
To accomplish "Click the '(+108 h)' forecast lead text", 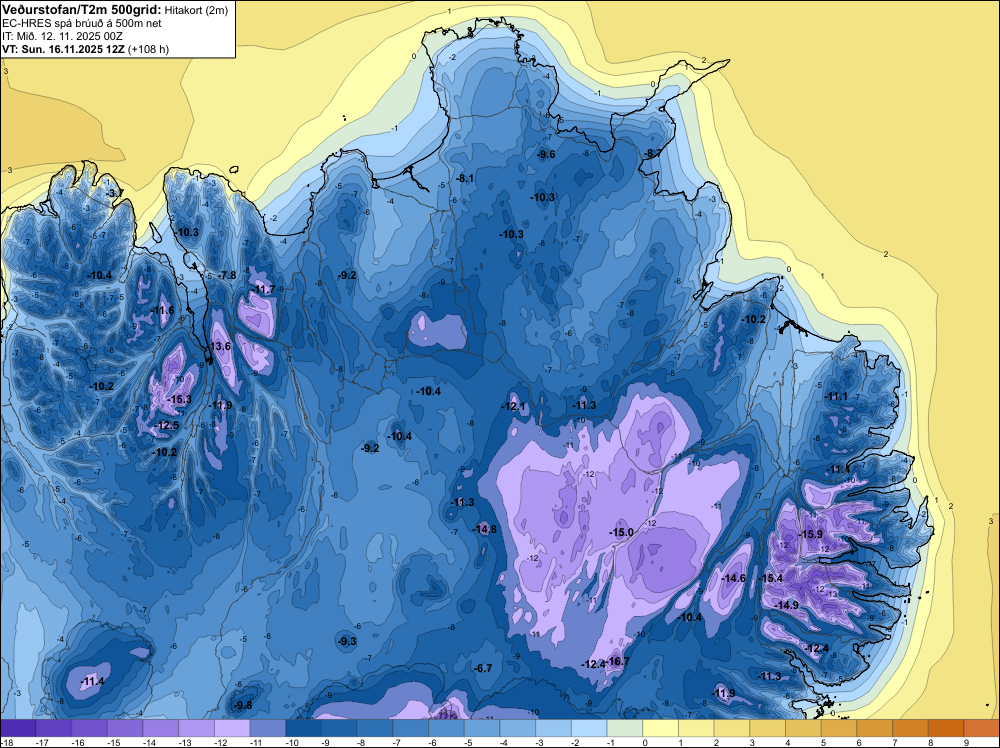I will tap(149, 49).
